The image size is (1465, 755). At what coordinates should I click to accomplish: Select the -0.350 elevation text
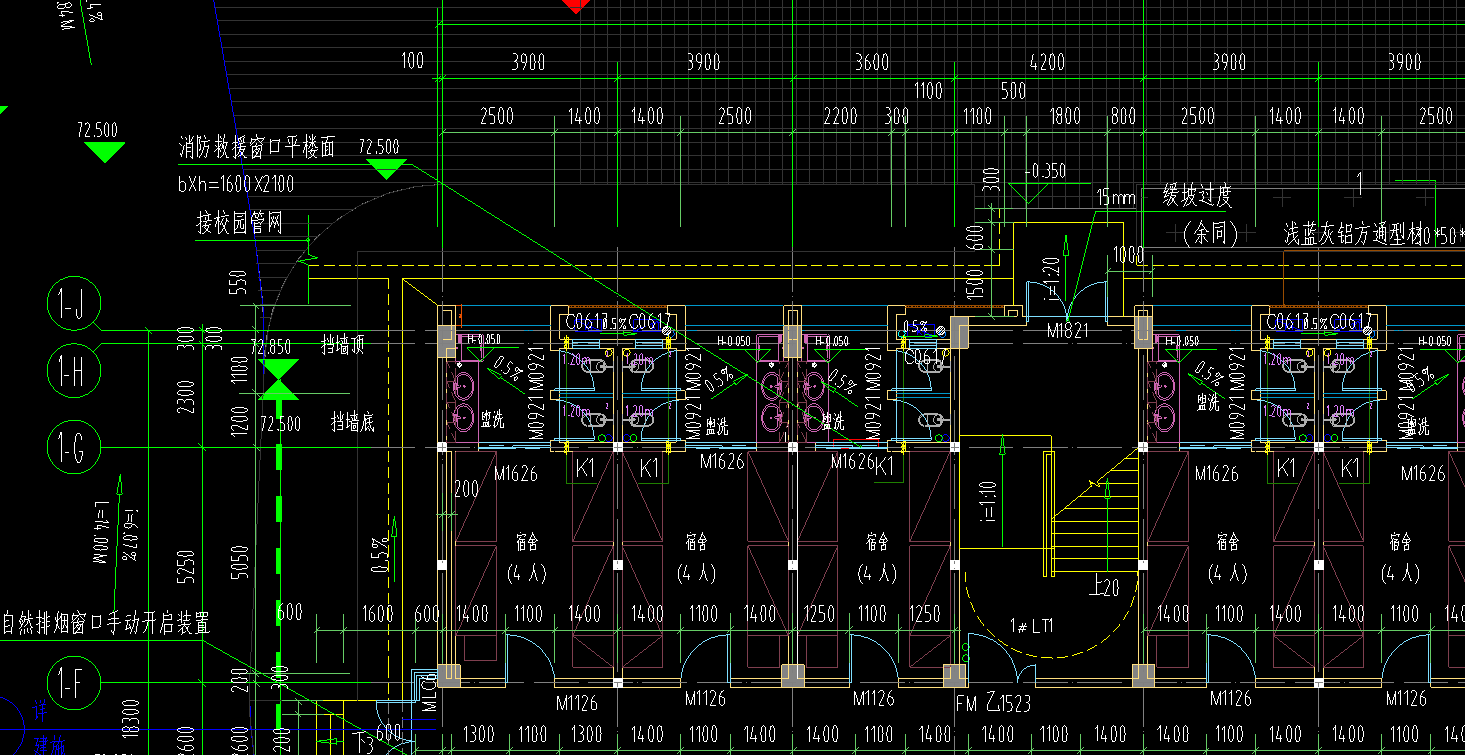(x=1045, y=171)
